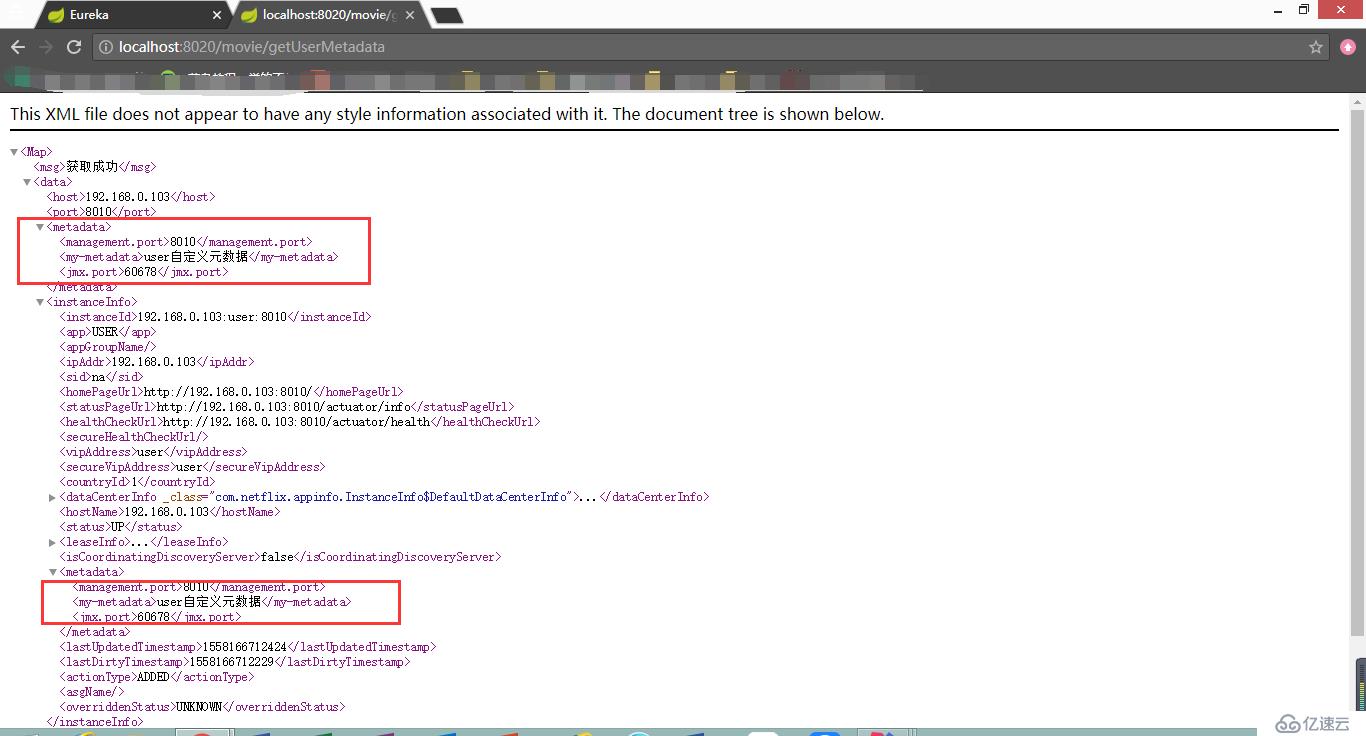Click the overriddenStatus value UNKNOWN
Screen dimensions: 1366x736
point(198,707)
